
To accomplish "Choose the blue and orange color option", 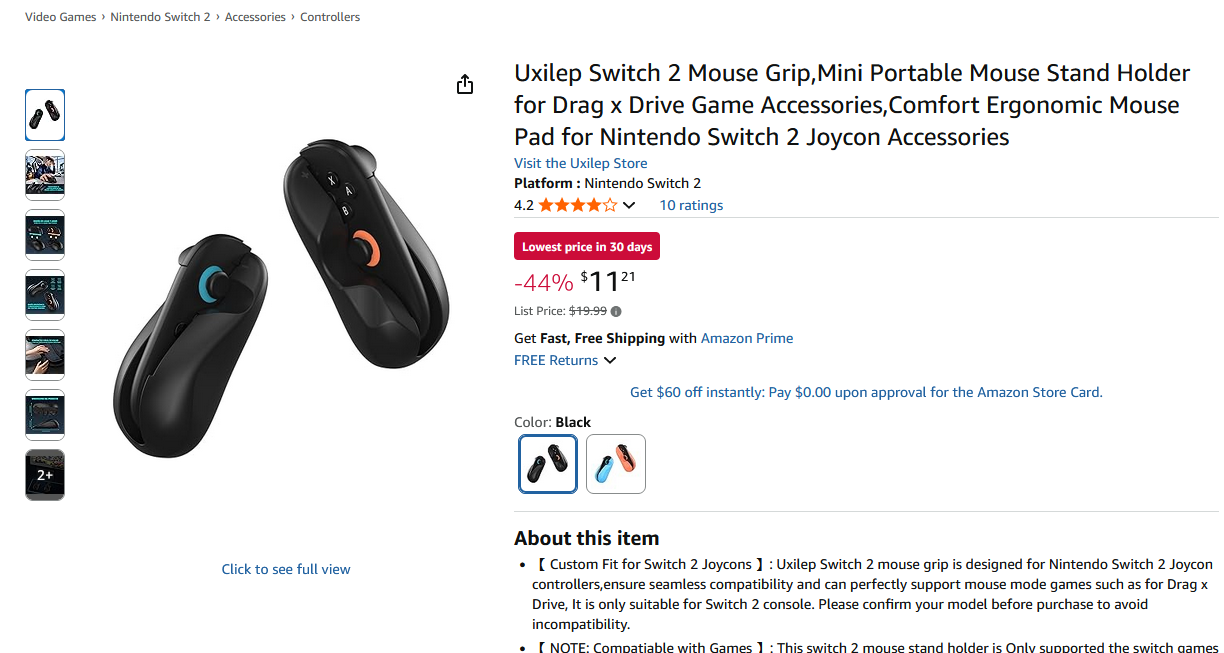I will (616, 464).
